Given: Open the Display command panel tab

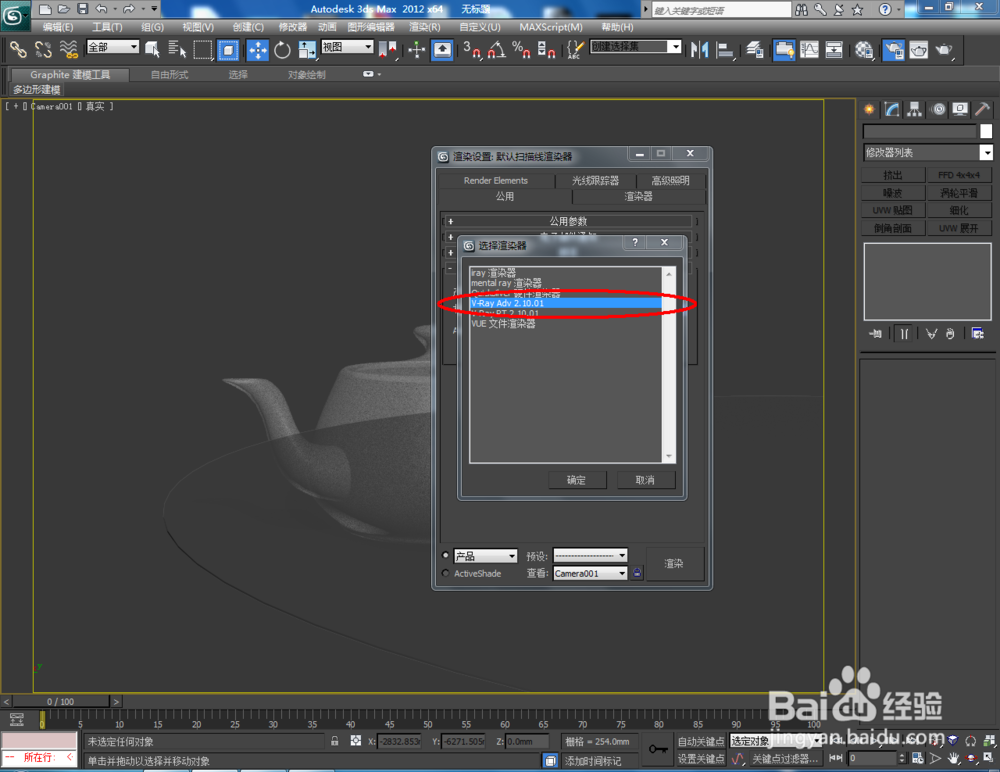Looking at the screenshot, I should click(960, 110).
